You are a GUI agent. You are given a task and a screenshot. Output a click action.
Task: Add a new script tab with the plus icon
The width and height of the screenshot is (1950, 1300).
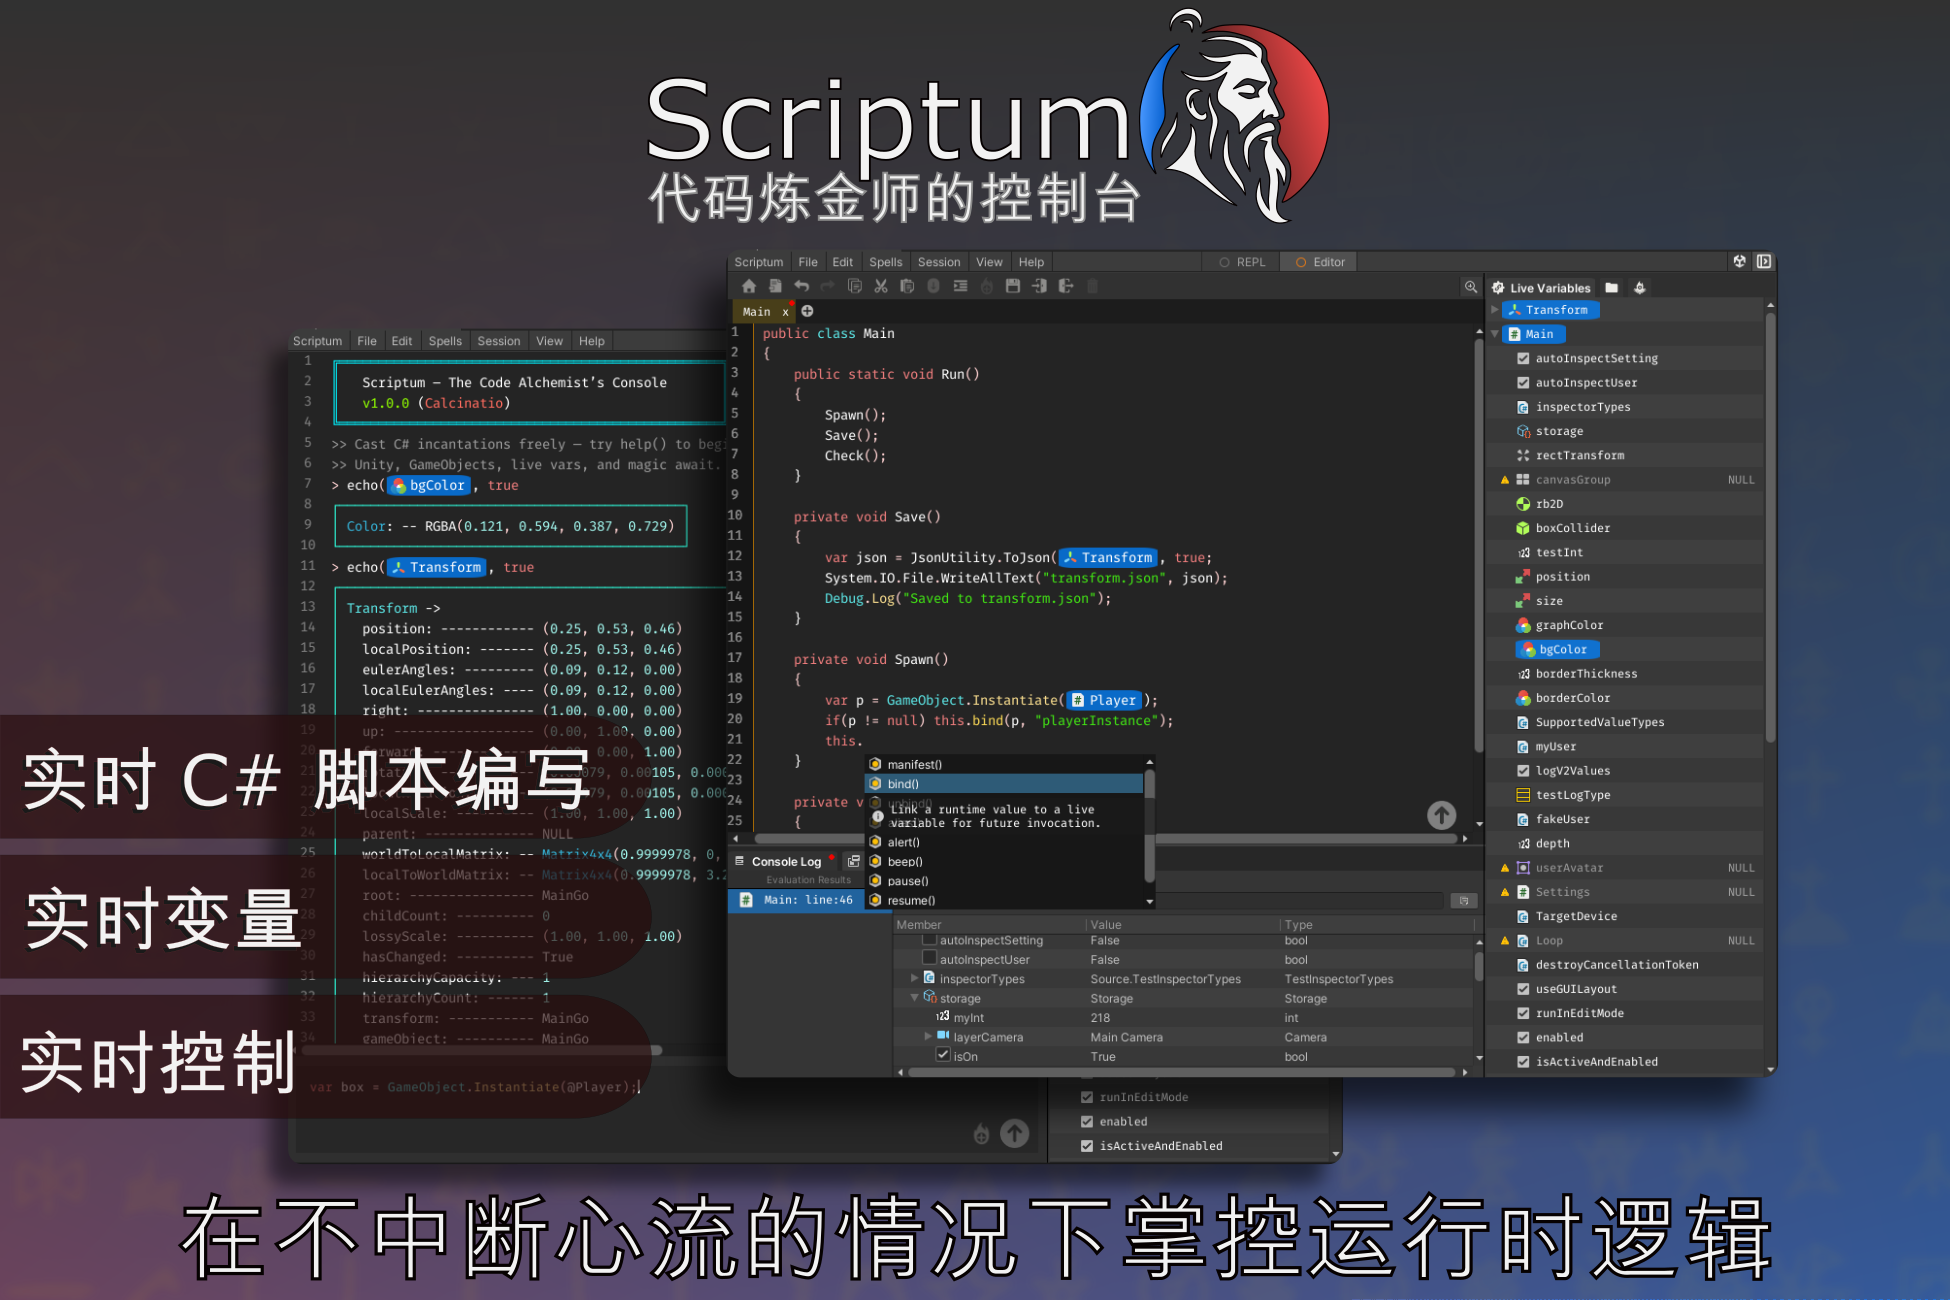pyautogui.click(x=807, y=311)
